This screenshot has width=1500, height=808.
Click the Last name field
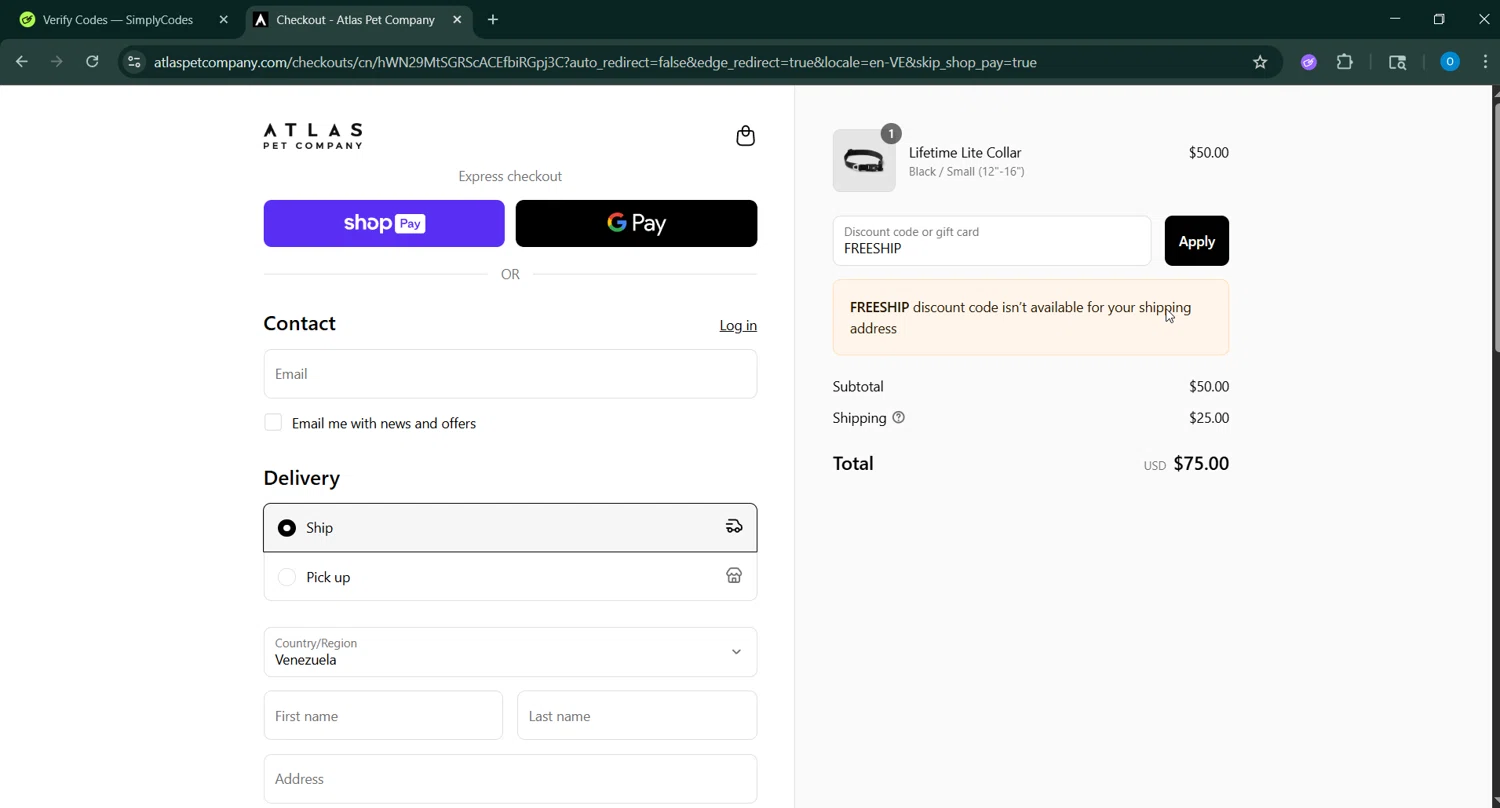(x=637, y=715)
